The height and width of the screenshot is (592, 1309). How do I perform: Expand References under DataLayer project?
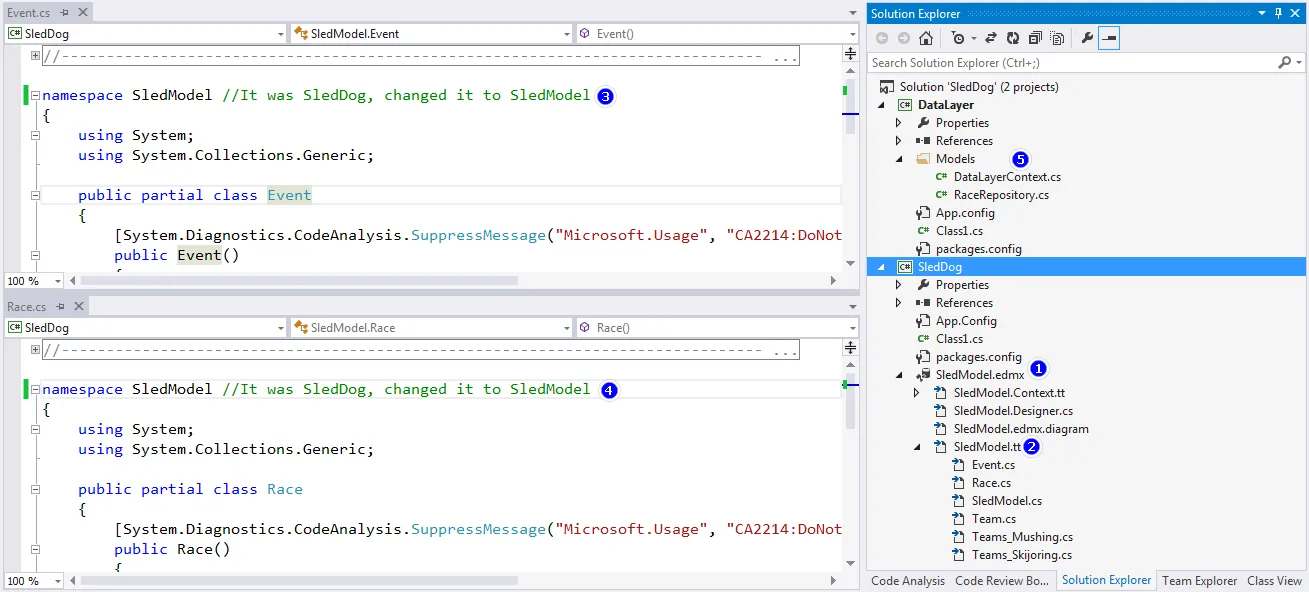click(899, 141)
